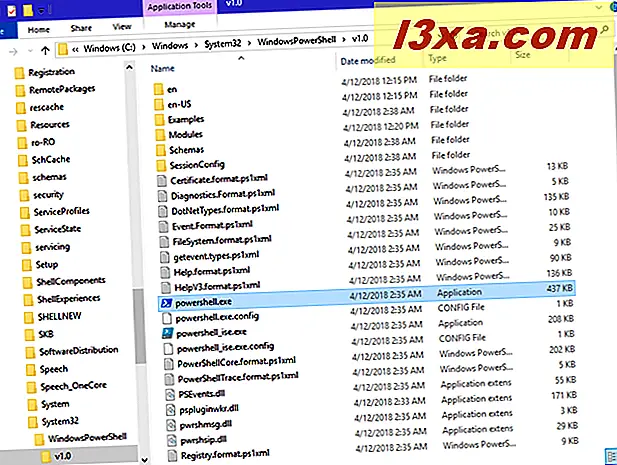Select PSEvents.dll file icon

(170, 395)
